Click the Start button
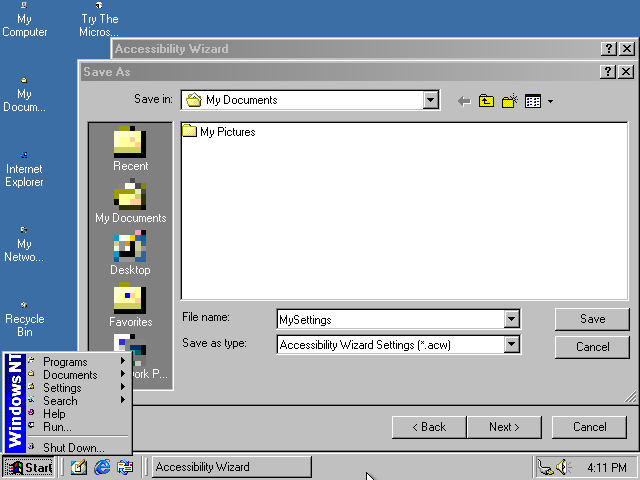 [x=29, y=467]
